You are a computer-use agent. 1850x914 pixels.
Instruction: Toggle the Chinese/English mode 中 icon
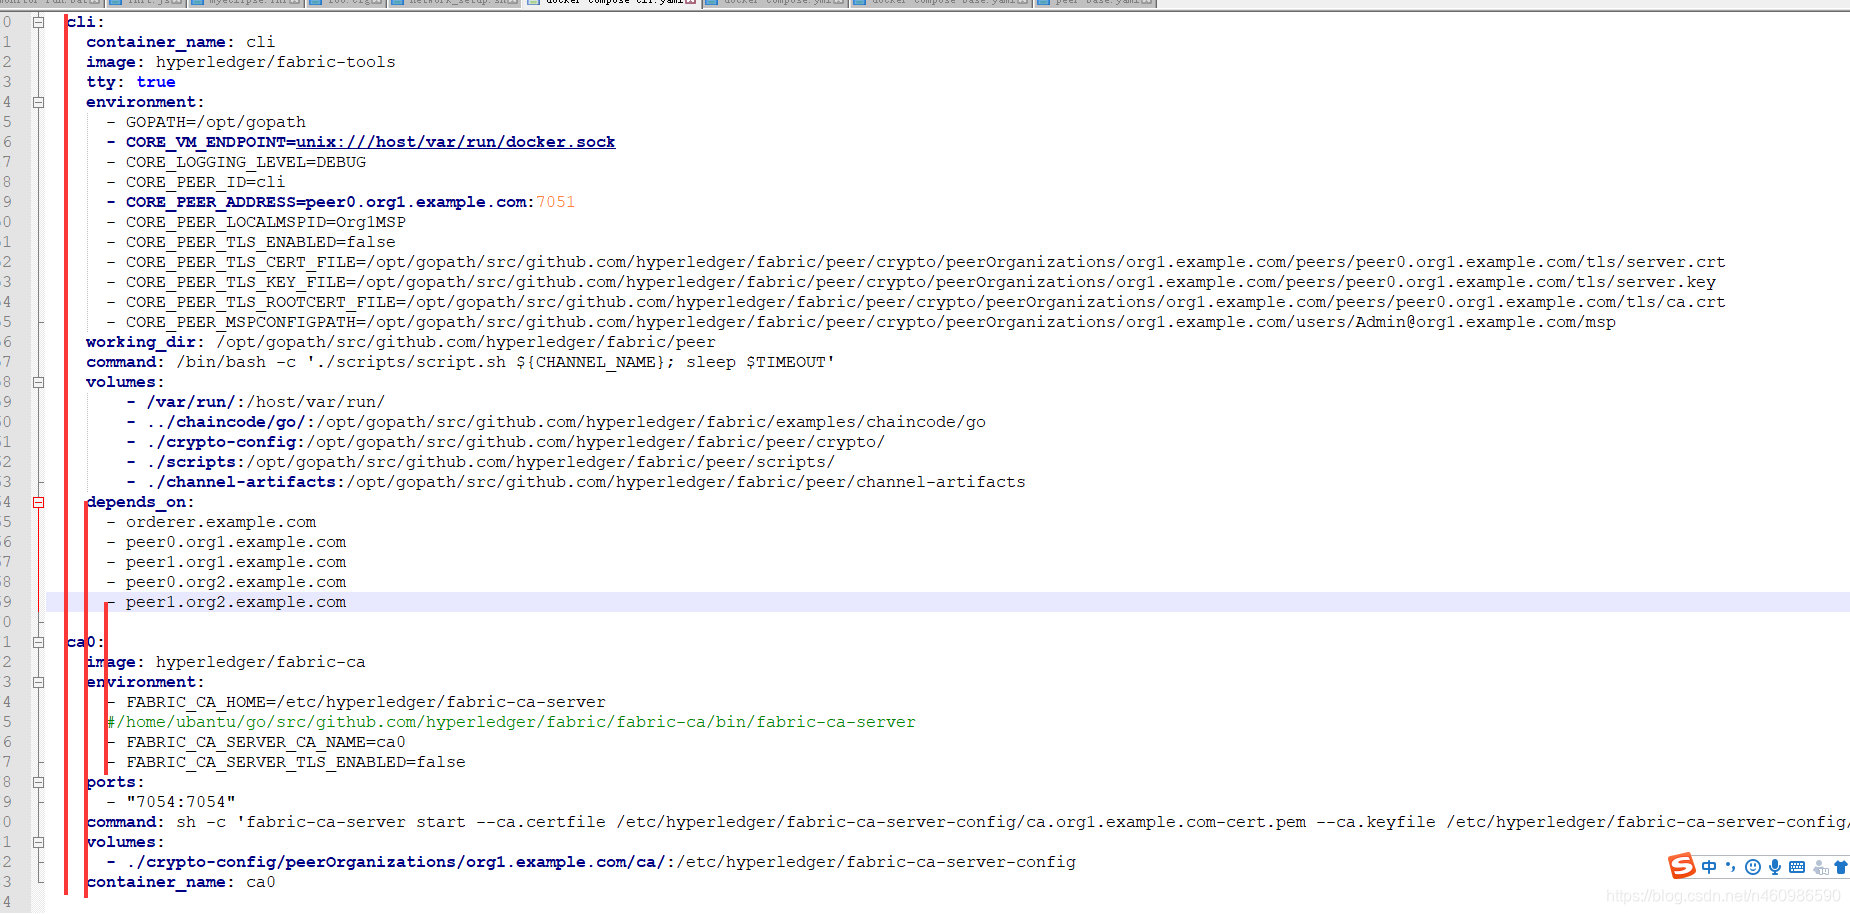pyautogui.click(x=1709, y=867)
